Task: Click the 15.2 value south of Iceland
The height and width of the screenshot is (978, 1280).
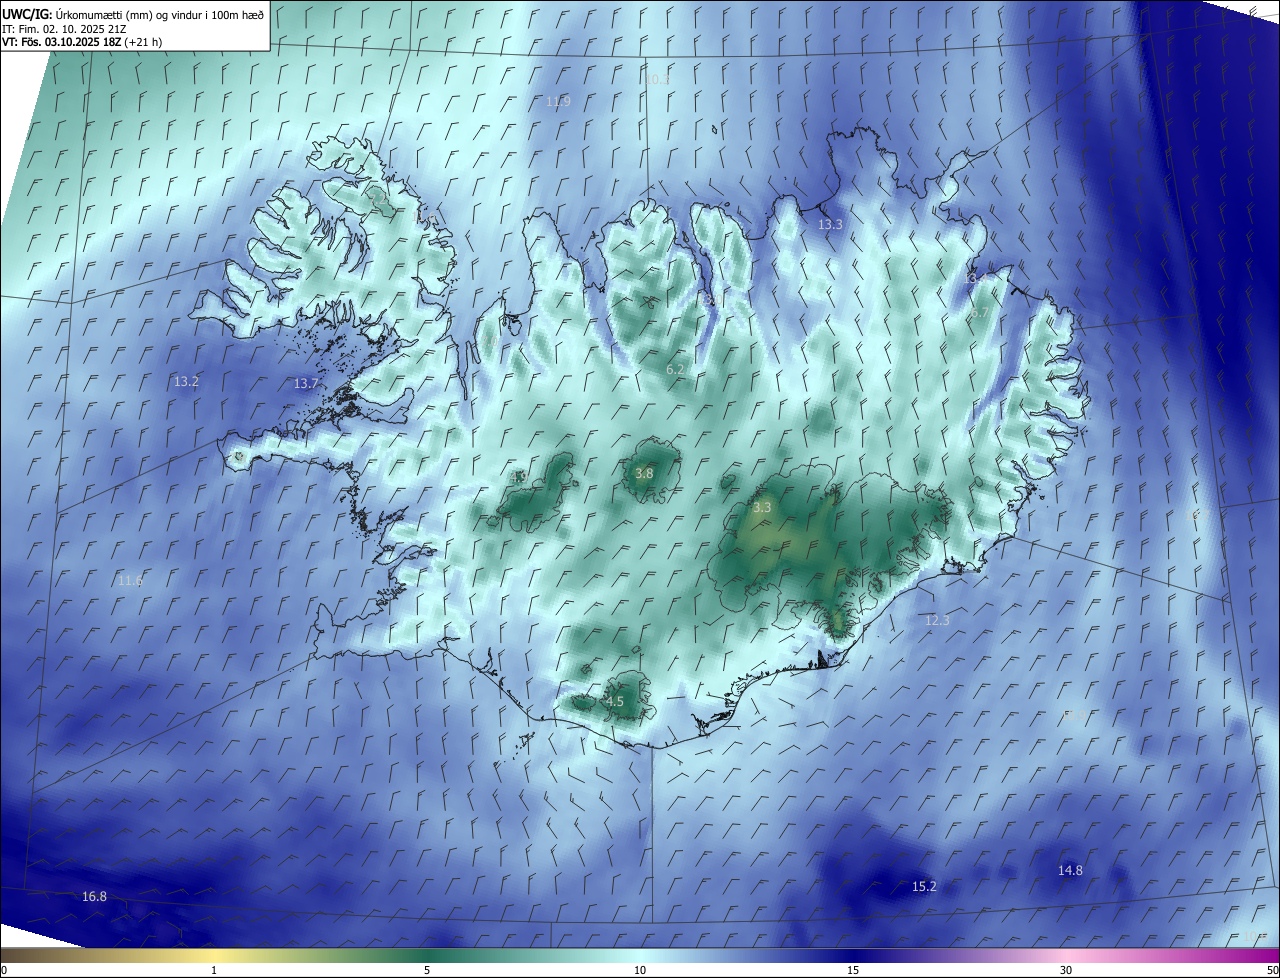Action: point(924,887)
